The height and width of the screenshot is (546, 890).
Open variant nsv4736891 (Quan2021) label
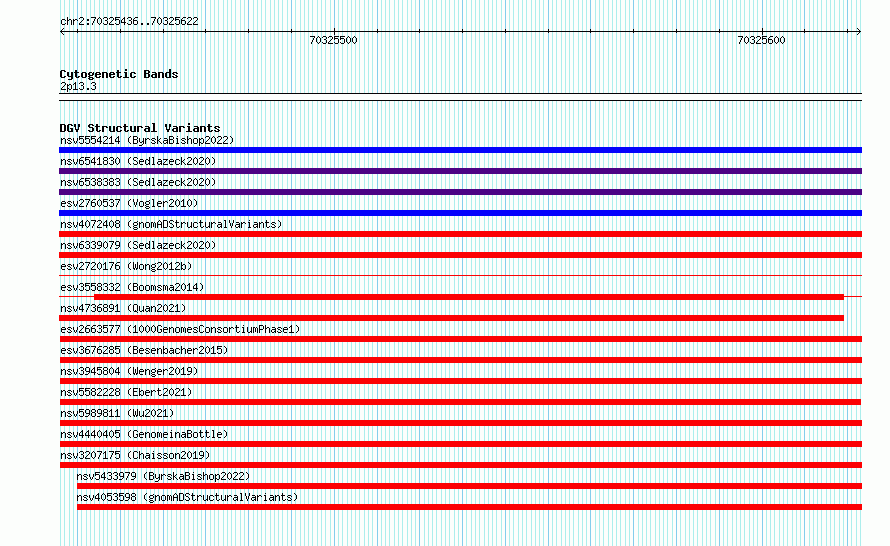click(123, 308)
